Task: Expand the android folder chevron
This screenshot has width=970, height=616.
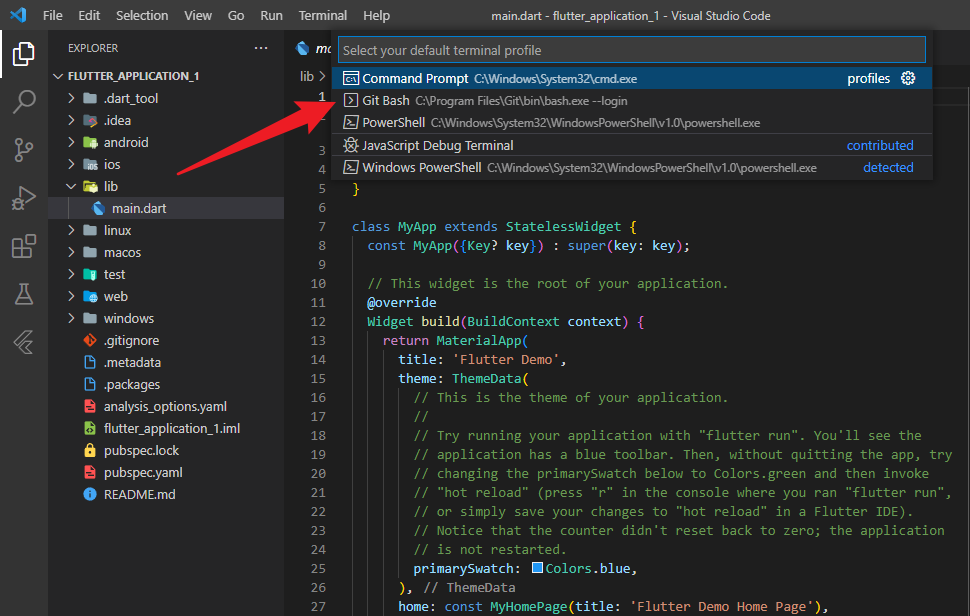Action: click(x=71, y=142)
